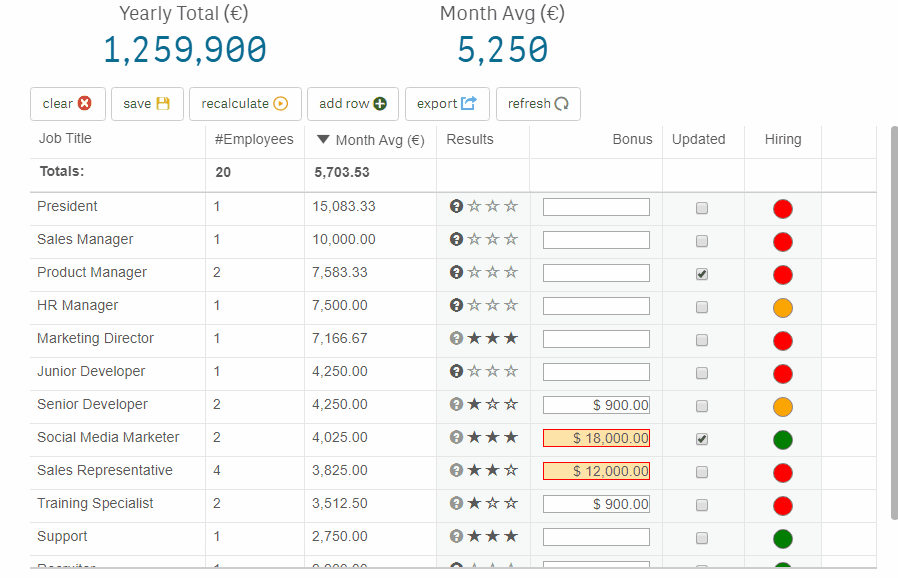Check Updated box for Junior Developer
This screenshot has width=898, height=578.
pyautogui.click(x=702, y=373)
